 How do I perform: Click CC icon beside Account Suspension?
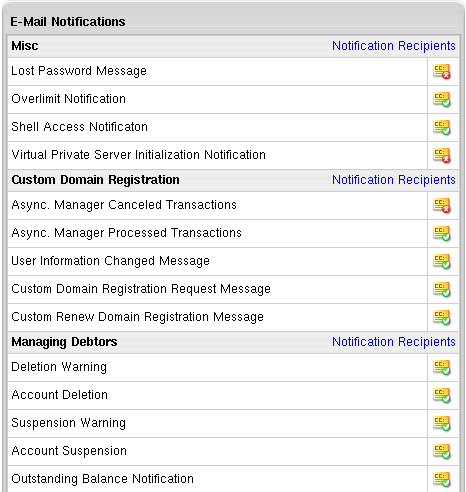(x=442, y=451)
